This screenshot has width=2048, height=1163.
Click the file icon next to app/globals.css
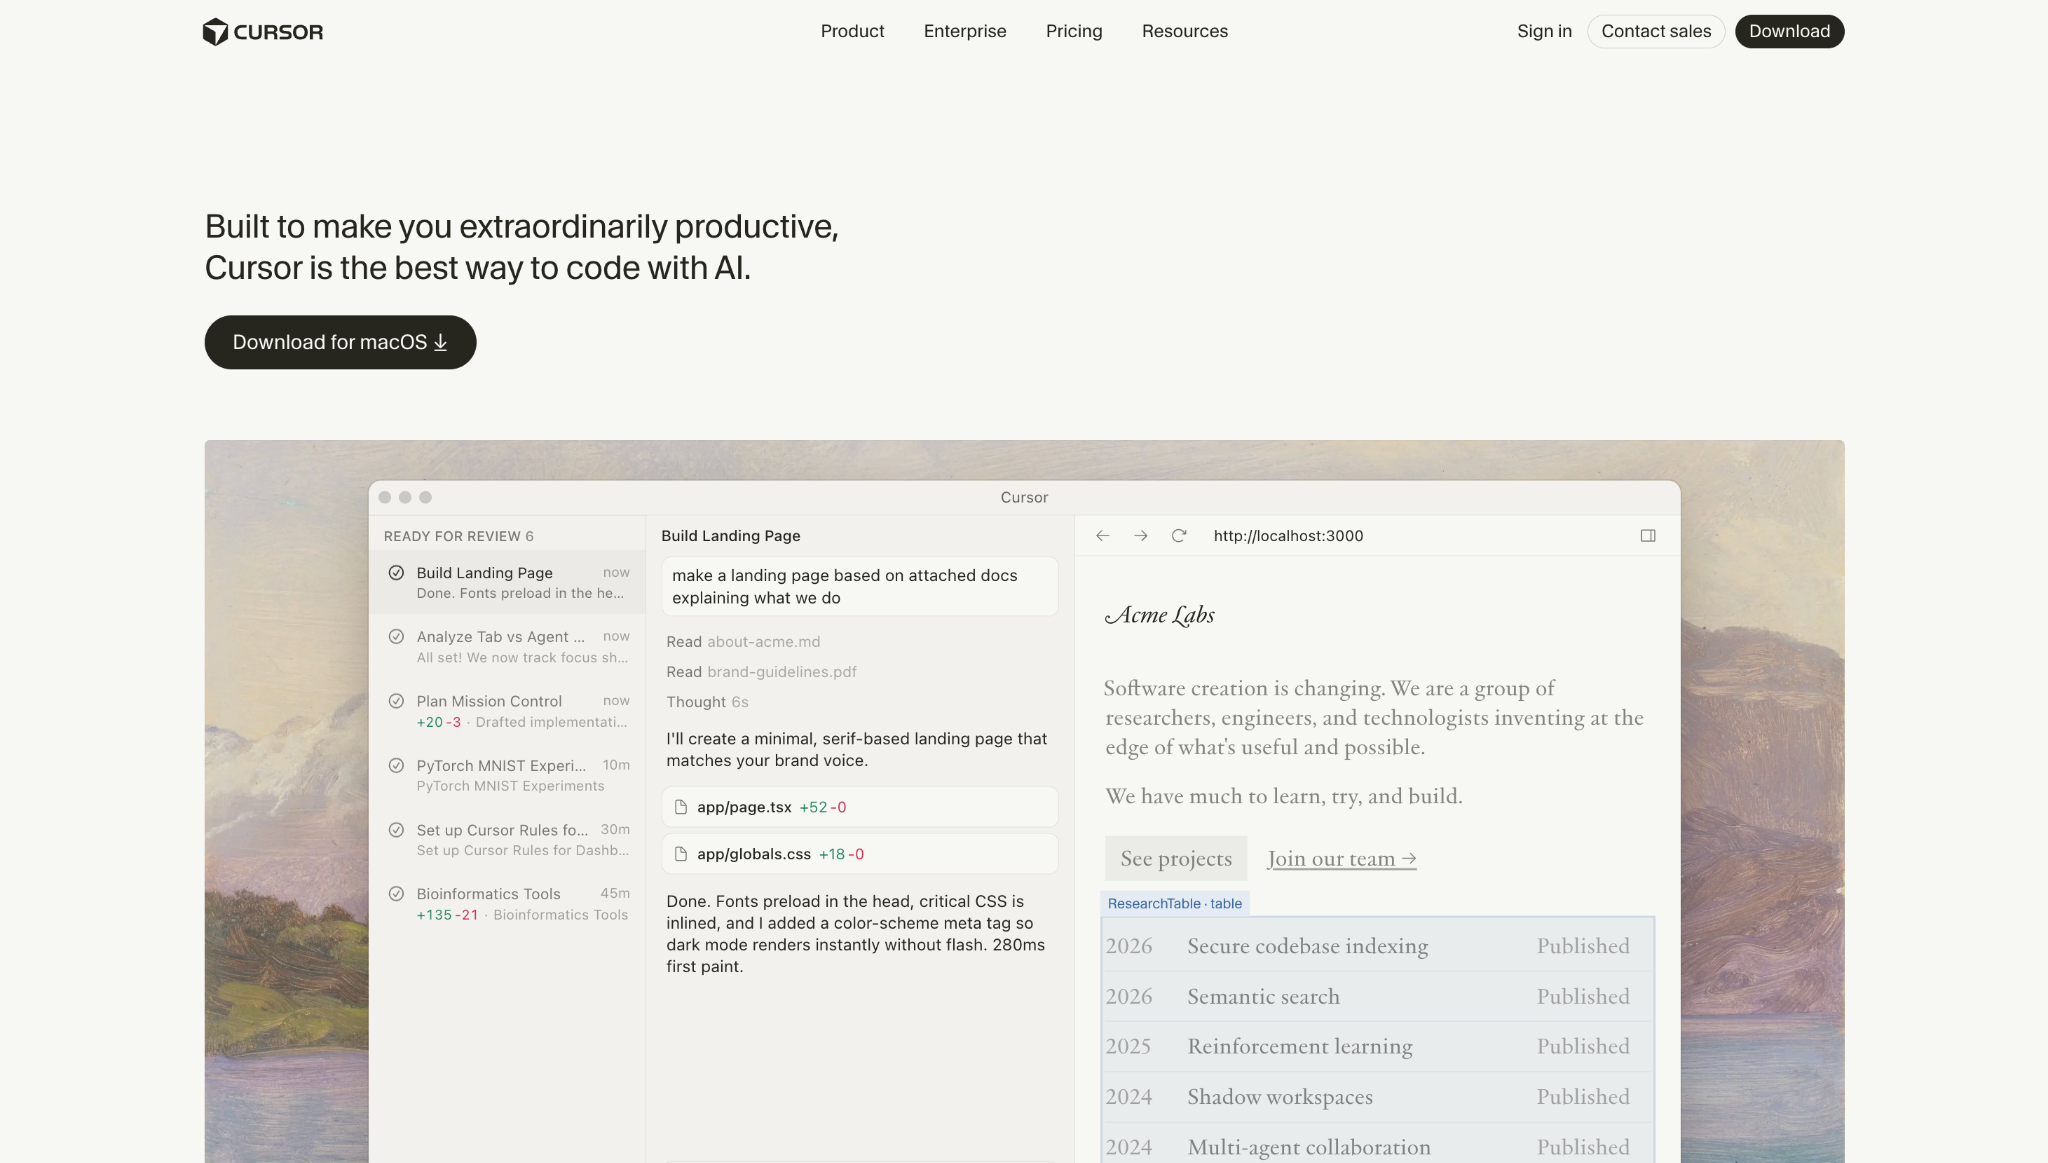point(682,854)
